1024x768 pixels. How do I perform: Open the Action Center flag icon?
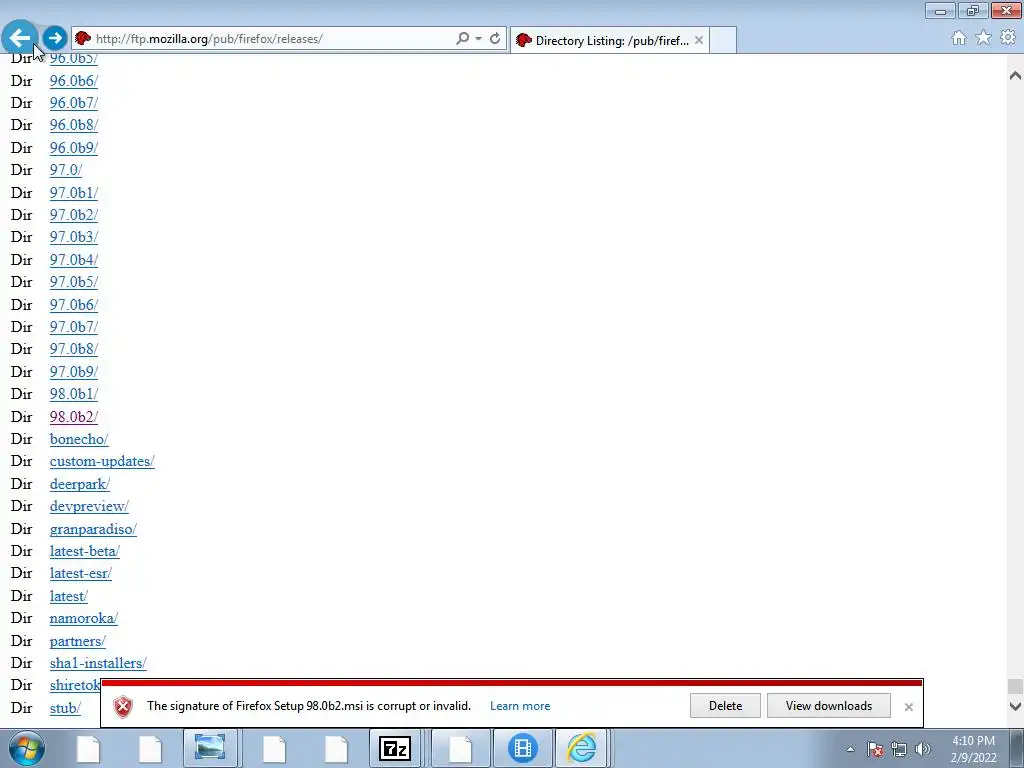875,749
